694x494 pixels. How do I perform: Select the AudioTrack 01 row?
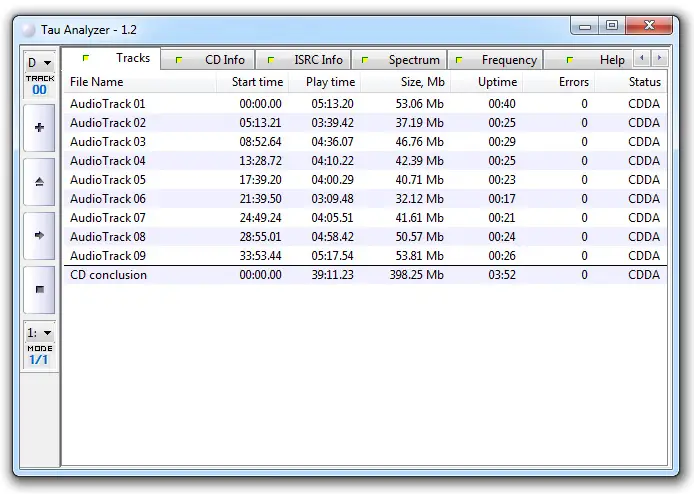pyautogui.click(x=365, y=104)
